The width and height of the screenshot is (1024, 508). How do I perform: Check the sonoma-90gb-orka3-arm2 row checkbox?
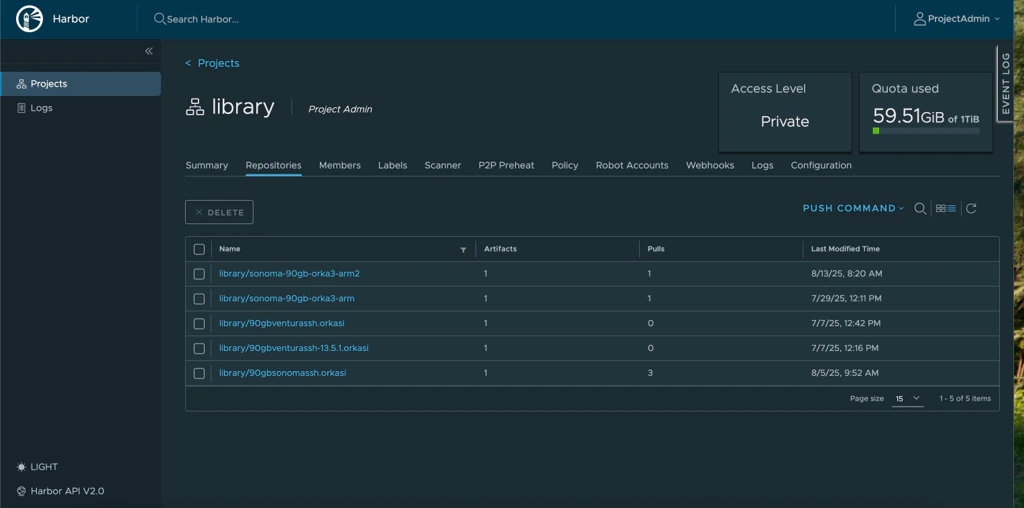click(199, 274)
